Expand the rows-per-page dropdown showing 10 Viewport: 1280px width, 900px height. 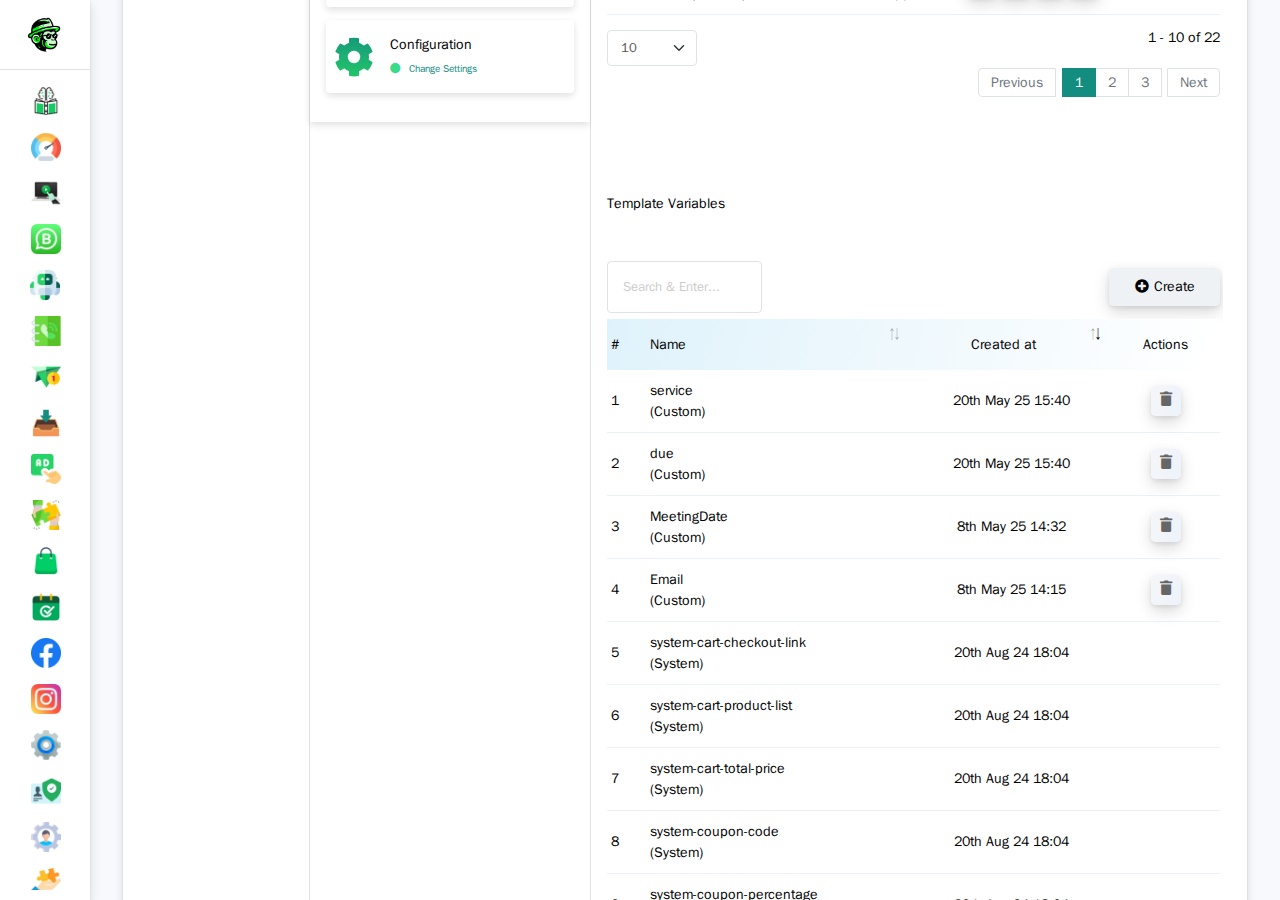tap(652, 48)
